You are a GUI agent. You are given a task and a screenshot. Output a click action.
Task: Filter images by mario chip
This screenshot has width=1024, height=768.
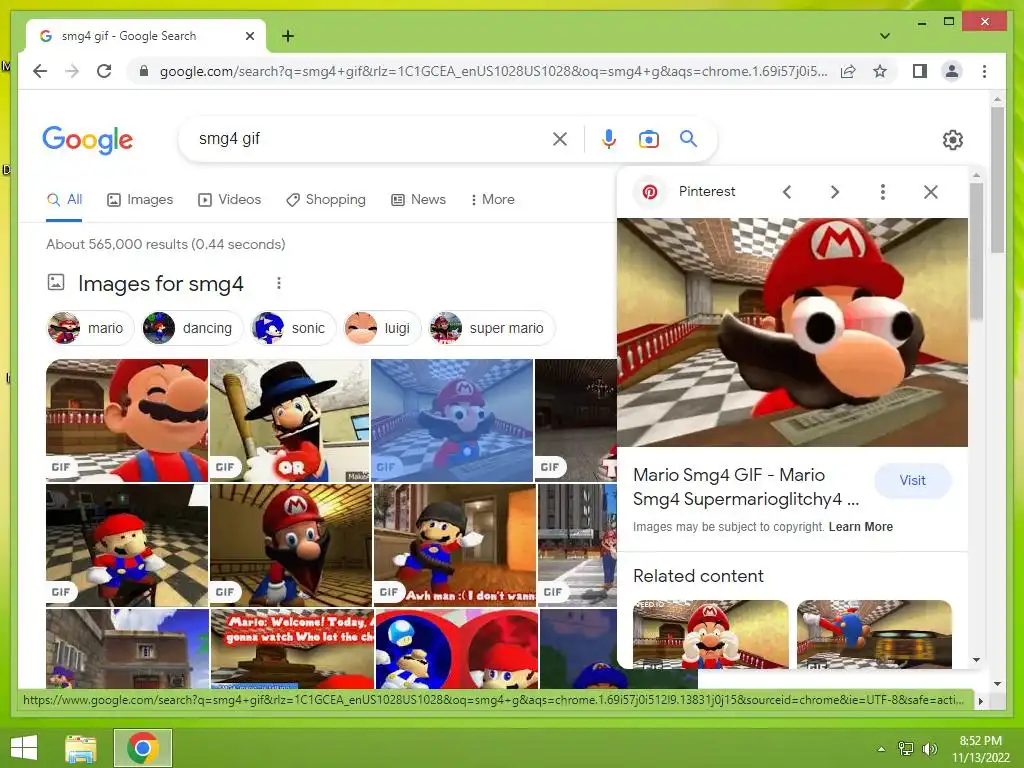[91, 328]
